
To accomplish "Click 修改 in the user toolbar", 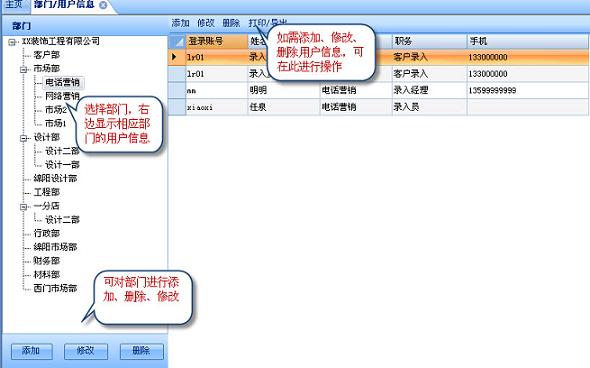I will pyautogui.click(x=205, y=23).
